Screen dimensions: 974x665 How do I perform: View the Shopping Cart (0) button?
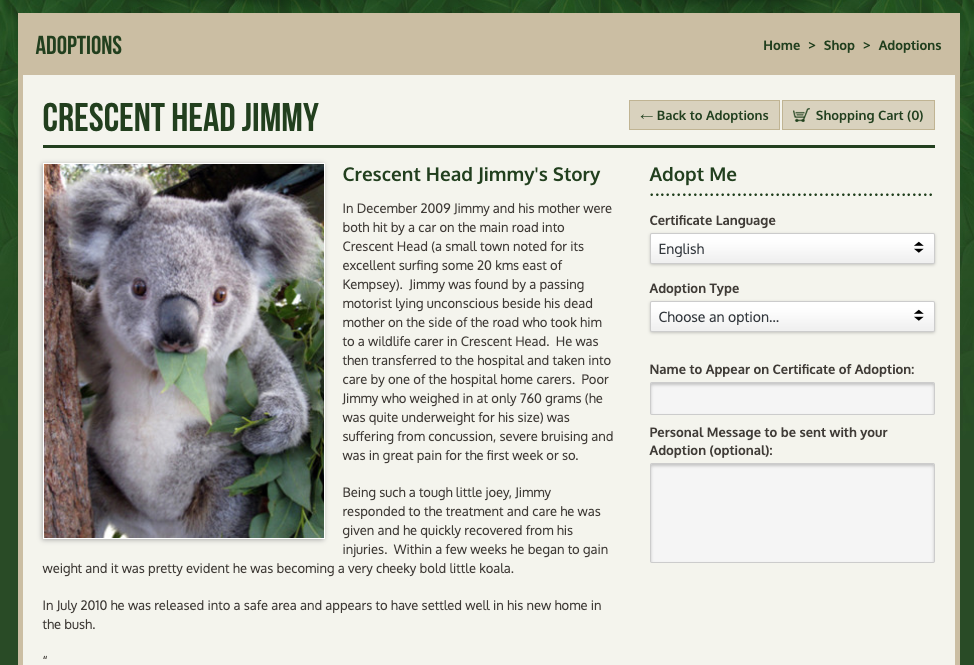(858, 115)
